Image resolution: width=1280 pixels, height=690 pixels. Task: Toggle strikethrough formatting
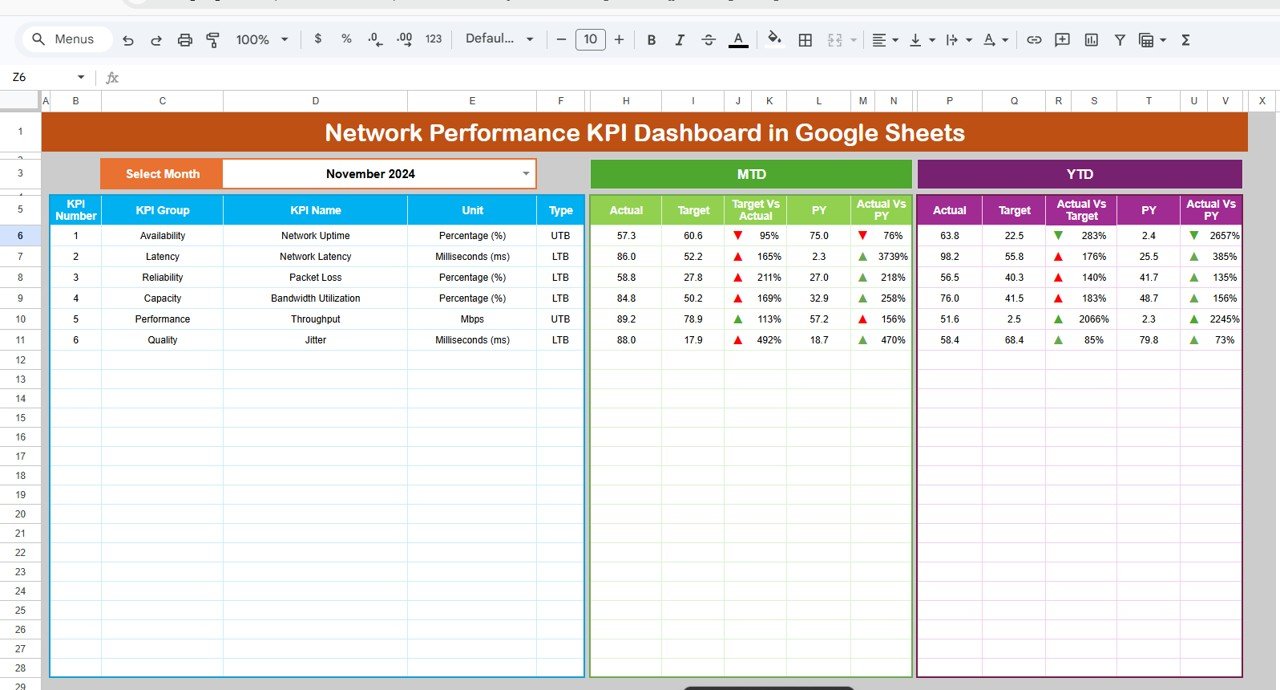[709, 40]
